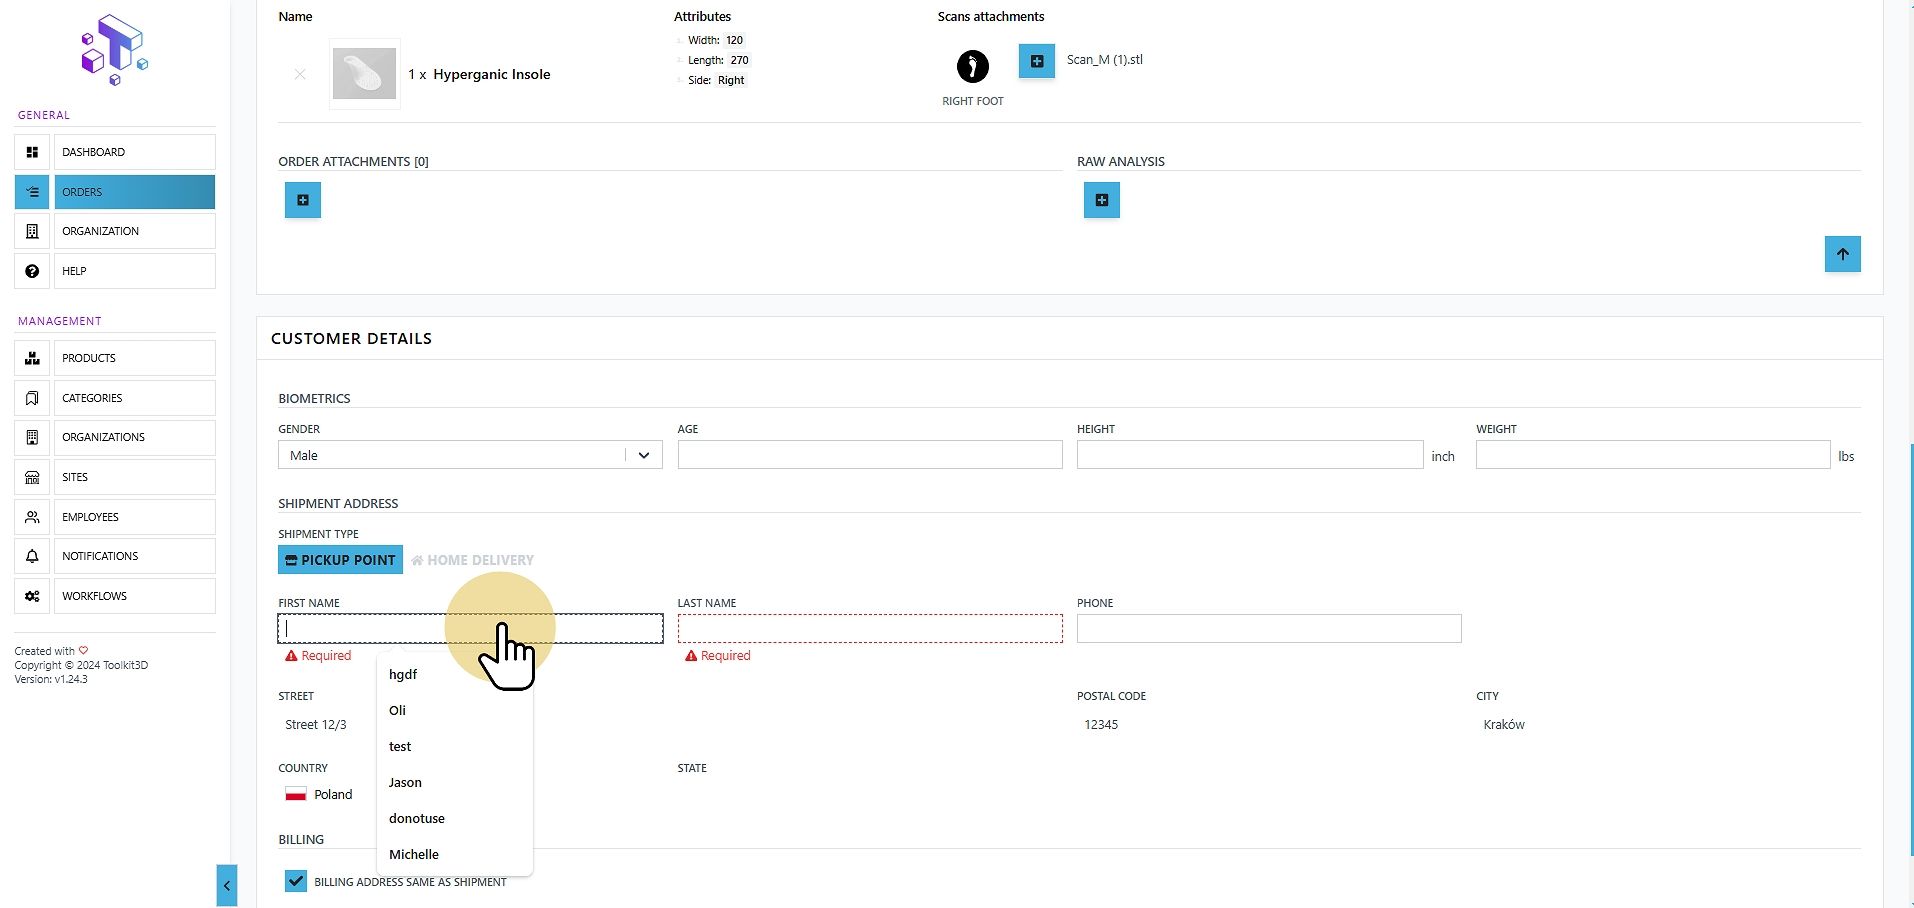Choose 'test' from name suggestions
The width and height of the screenshot is (1914, 908).
(x=454, y=746)
